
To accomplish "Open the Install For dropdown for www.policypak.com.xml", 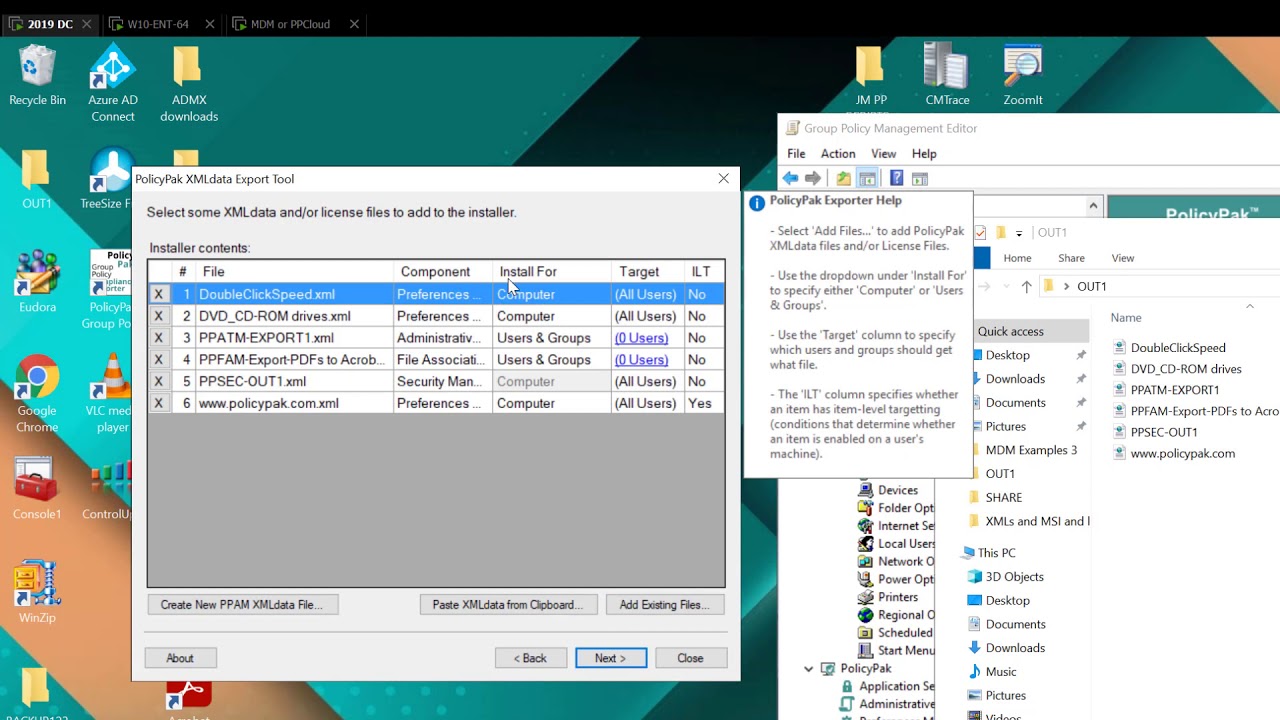I will [552, 403].
